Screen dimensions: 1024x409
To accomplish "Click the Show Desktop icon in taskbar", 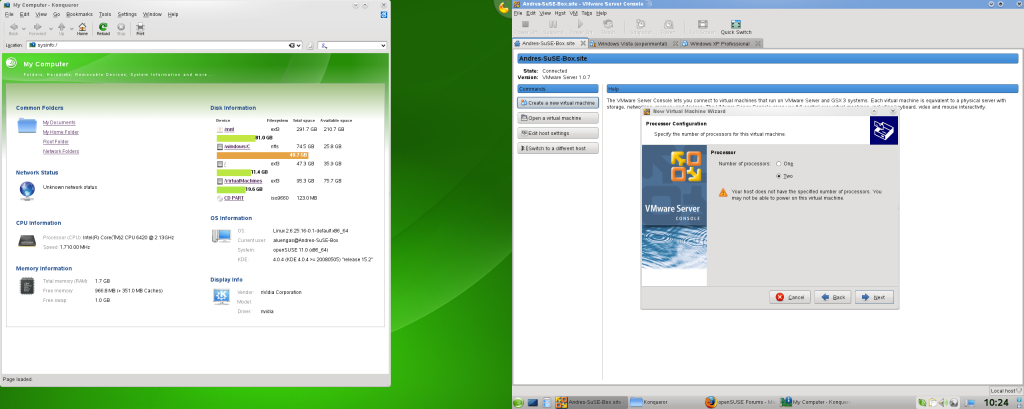I will tap(532, 402).
